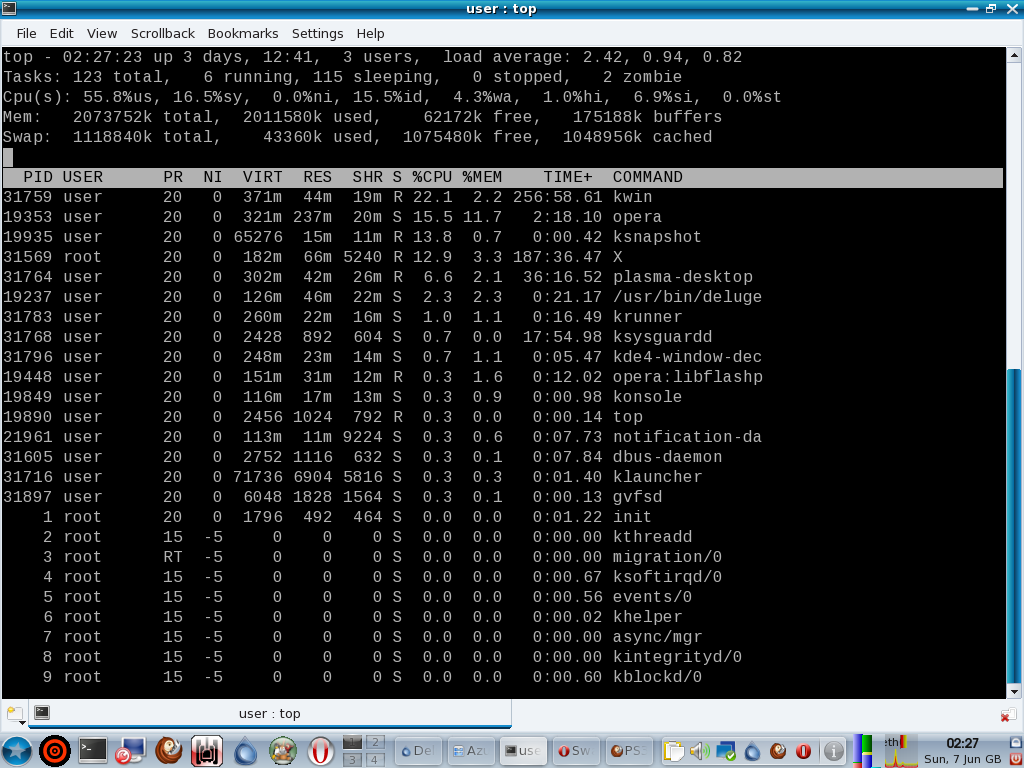Launch the Deluge water-drop launcher icon
This screenshot has height=768, width=1024.
[x=246, y=751]
